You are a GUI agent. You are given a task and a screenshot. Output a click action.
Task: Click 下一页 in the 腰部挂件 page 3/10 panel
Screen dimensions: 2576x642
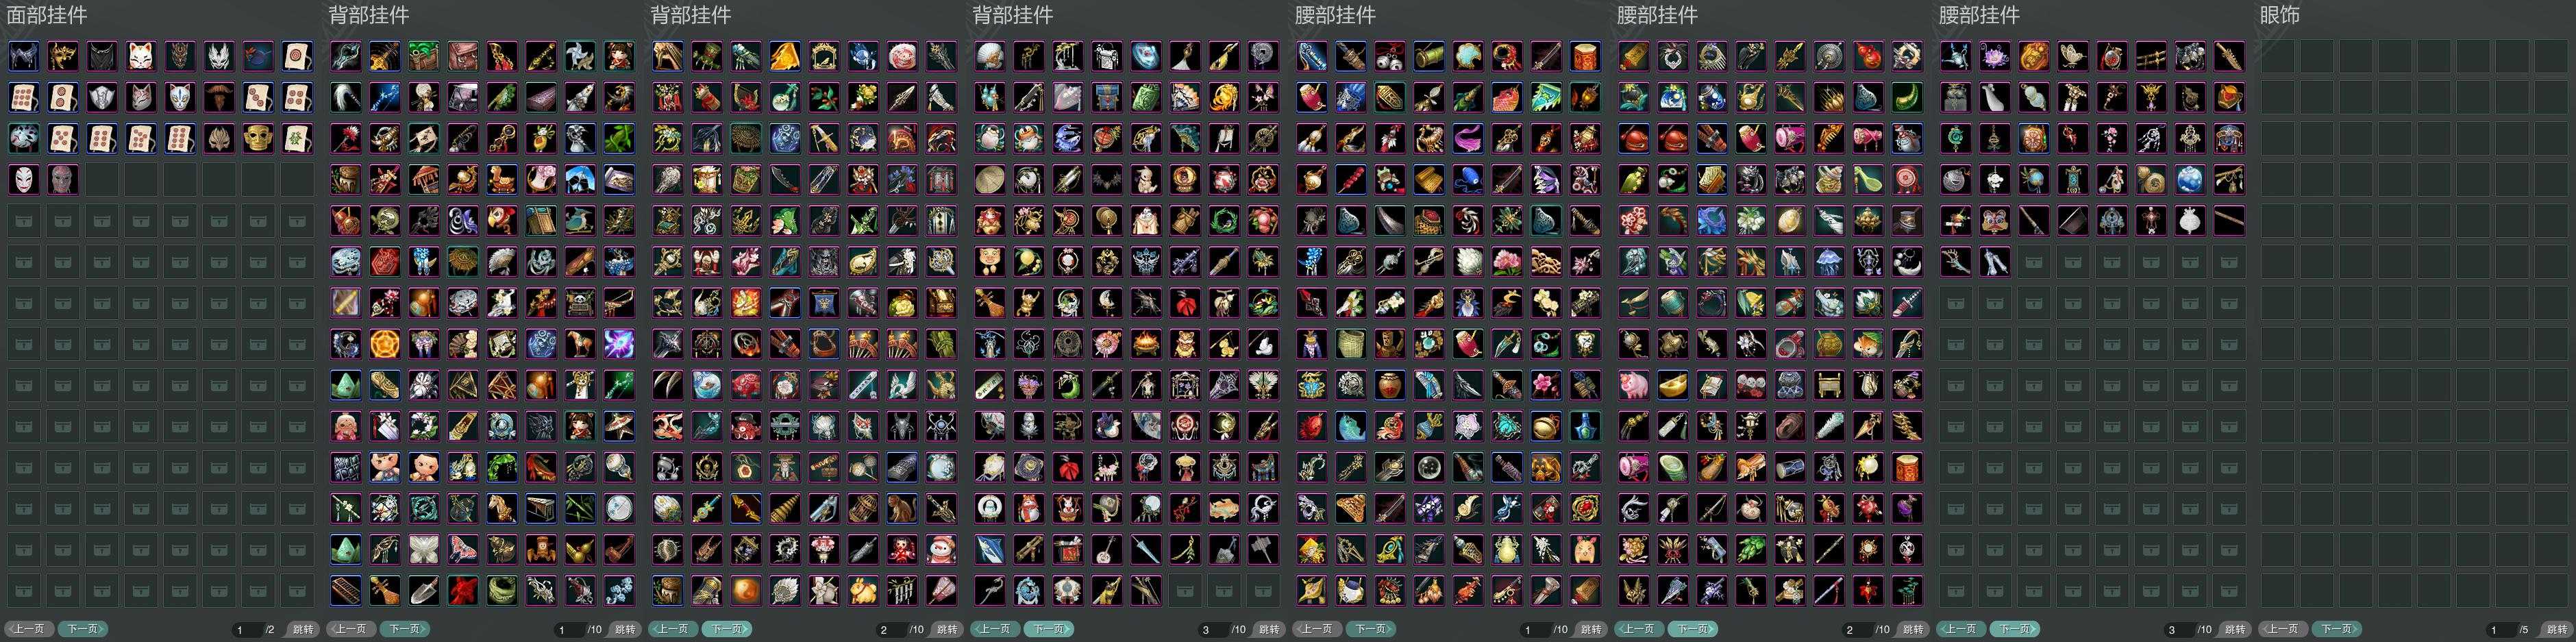point(2014,629)
